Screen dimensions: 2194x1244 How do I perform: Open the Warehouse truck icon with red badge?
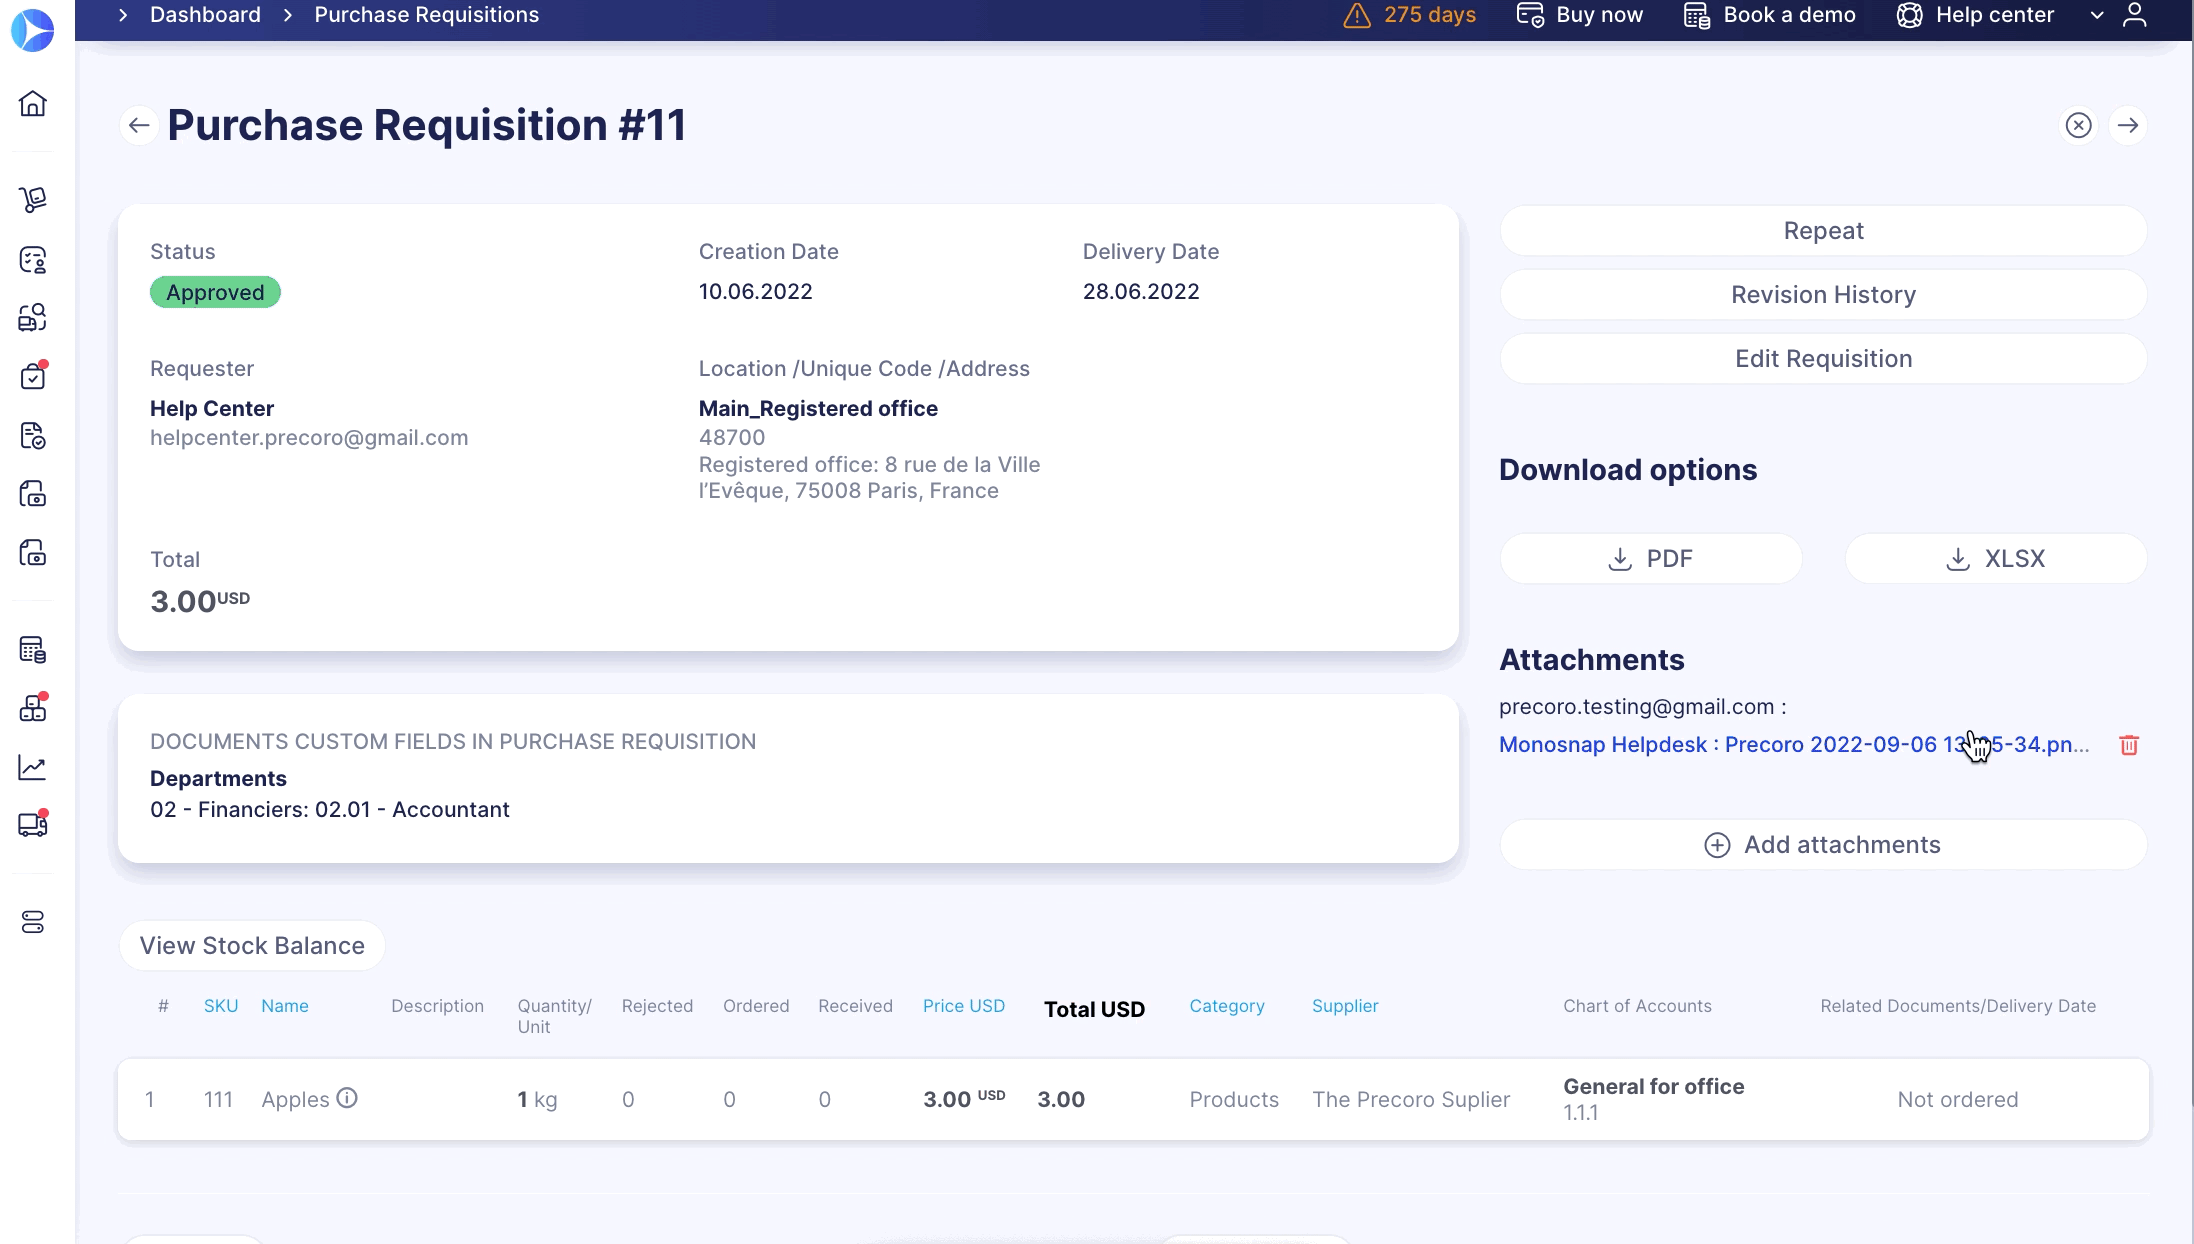(33, 825)
